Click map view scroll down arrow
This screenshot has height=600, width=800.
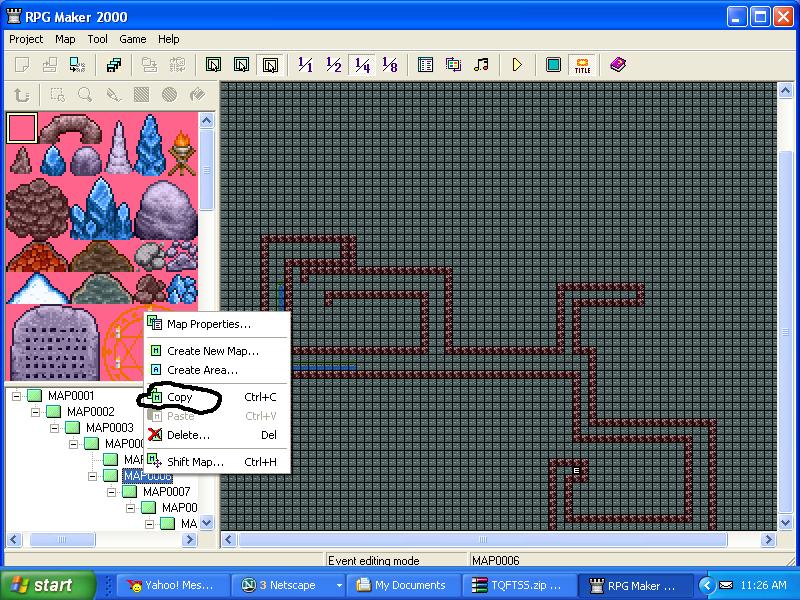785,522
